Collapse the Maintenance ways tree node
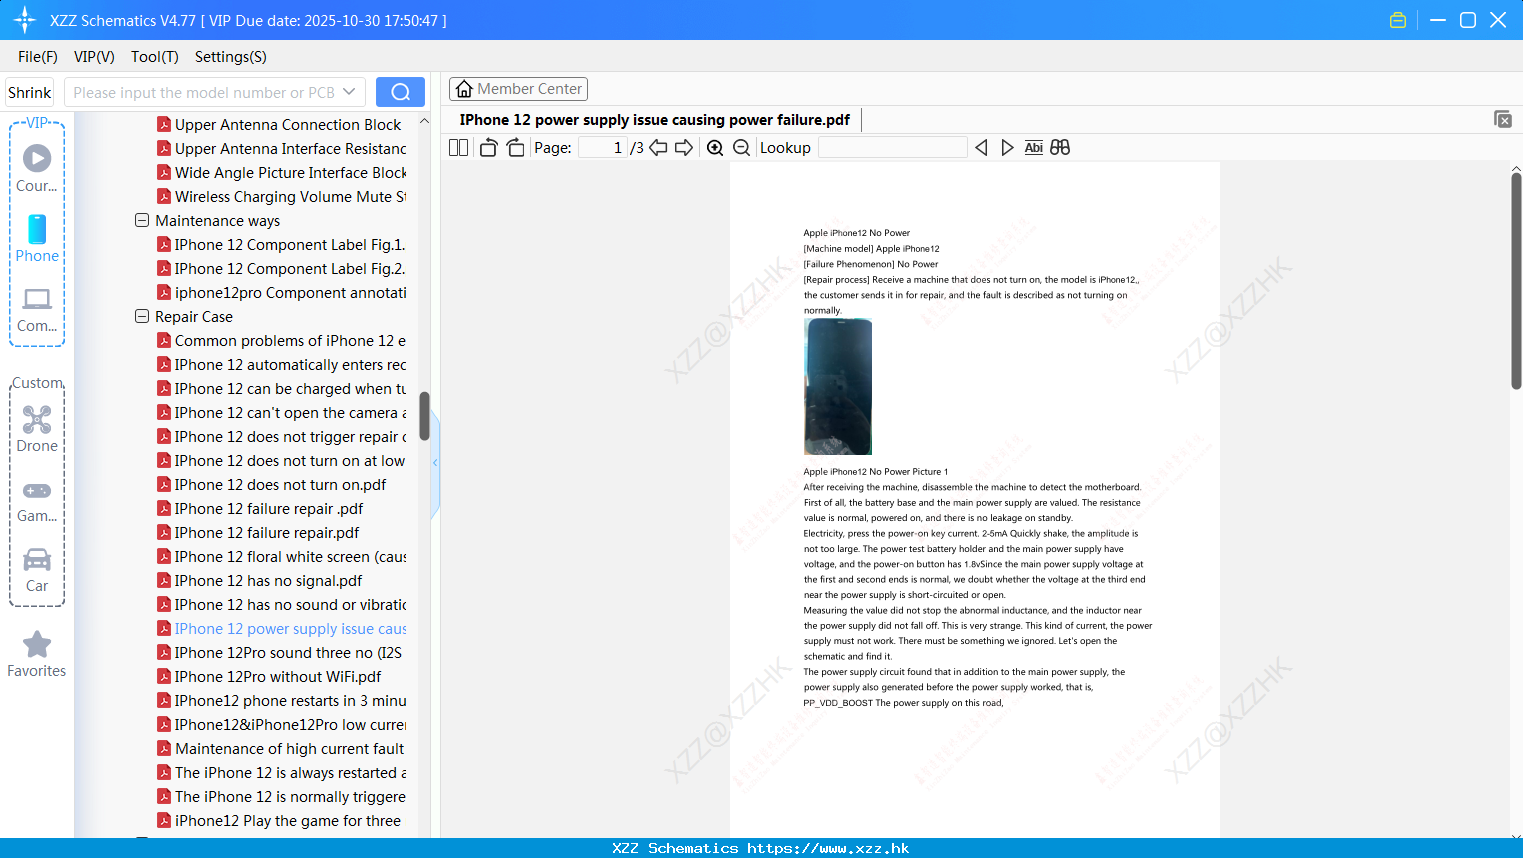1523x858 pixels. click(x=142, y=220)
